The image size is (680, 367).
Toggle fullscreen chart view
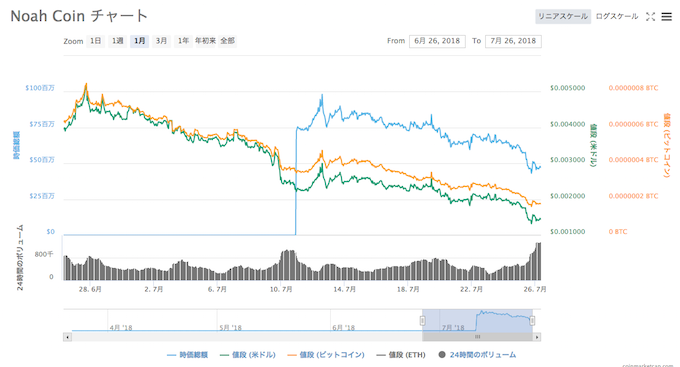point(650,16)
